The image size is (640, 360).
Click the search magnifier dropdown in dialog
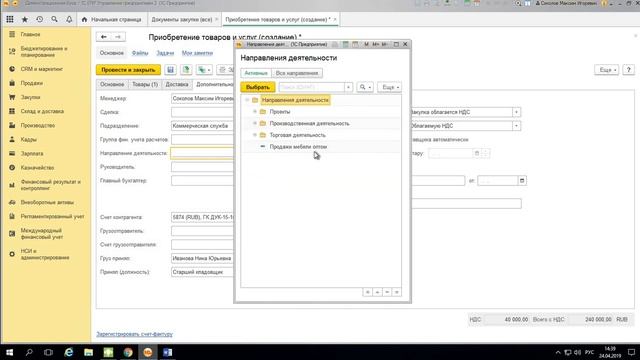point(364,87)
